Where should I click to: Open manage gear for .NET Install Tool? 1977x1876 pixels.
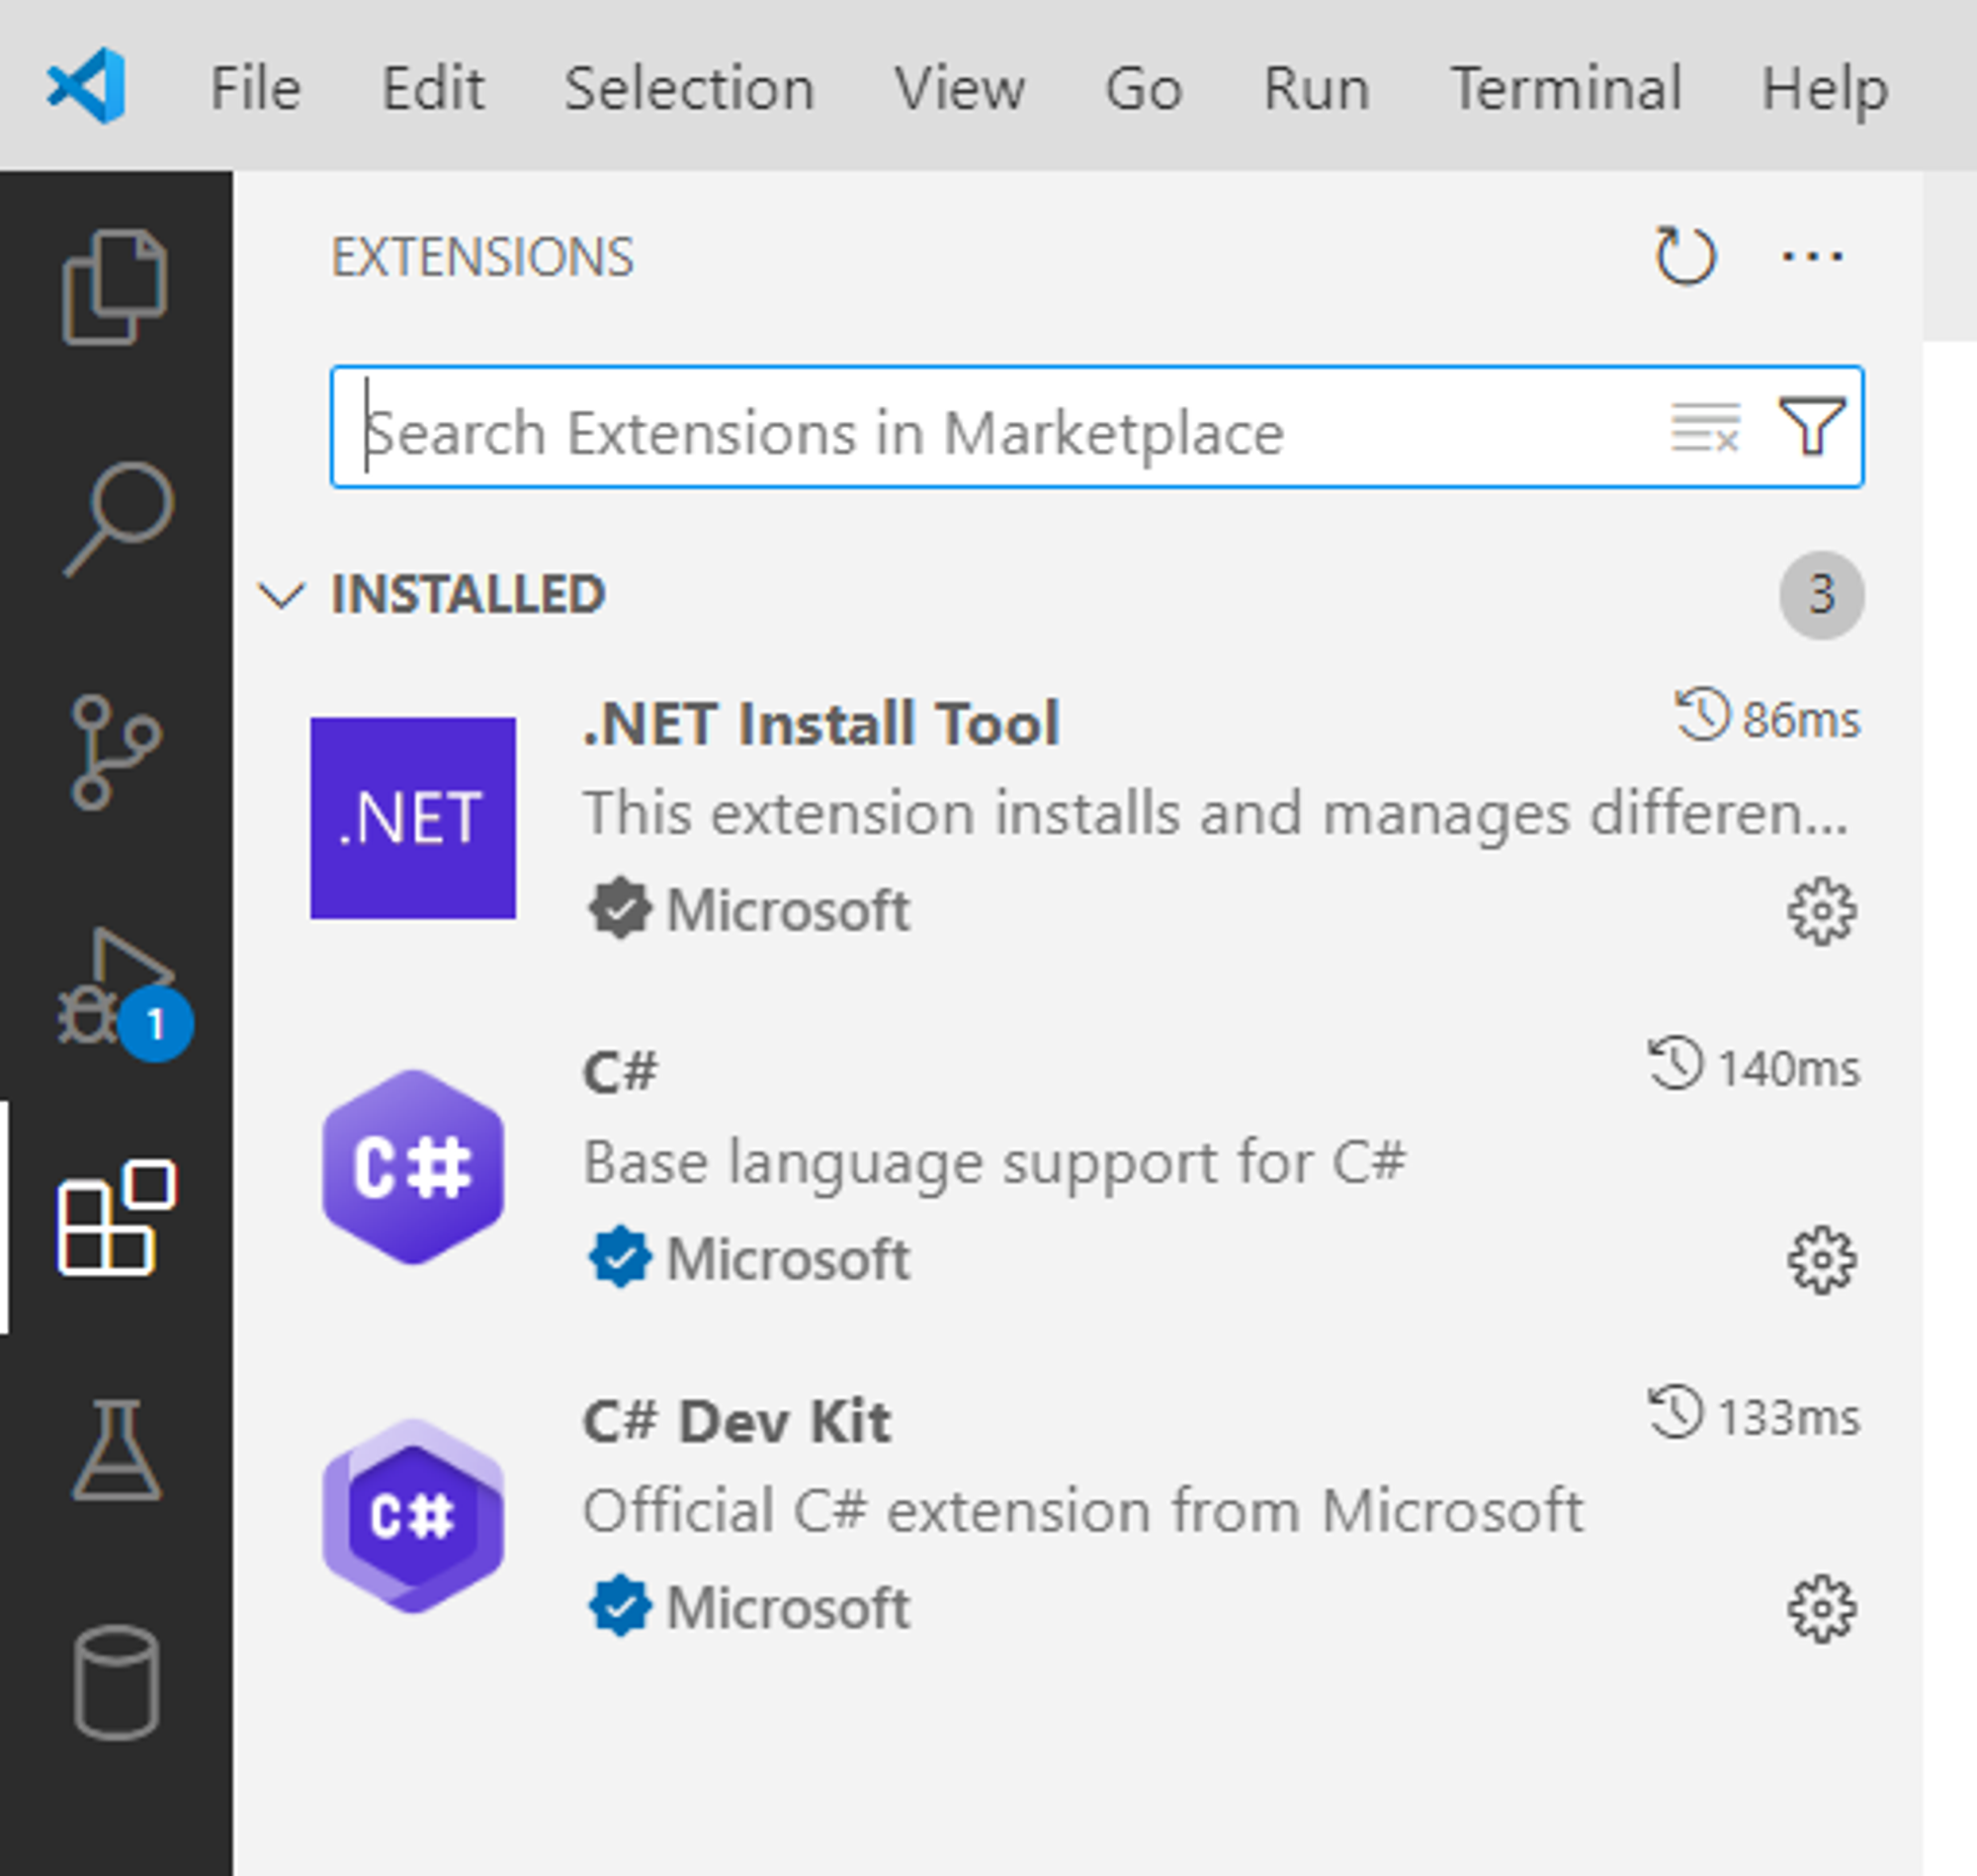[x=1821, y=911]
